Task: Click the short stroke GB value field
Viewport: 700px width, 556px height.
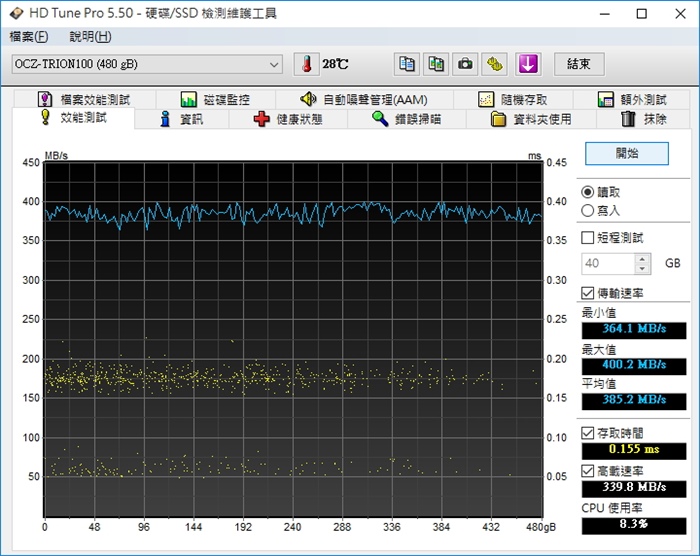Action: [x=608, y=263]
